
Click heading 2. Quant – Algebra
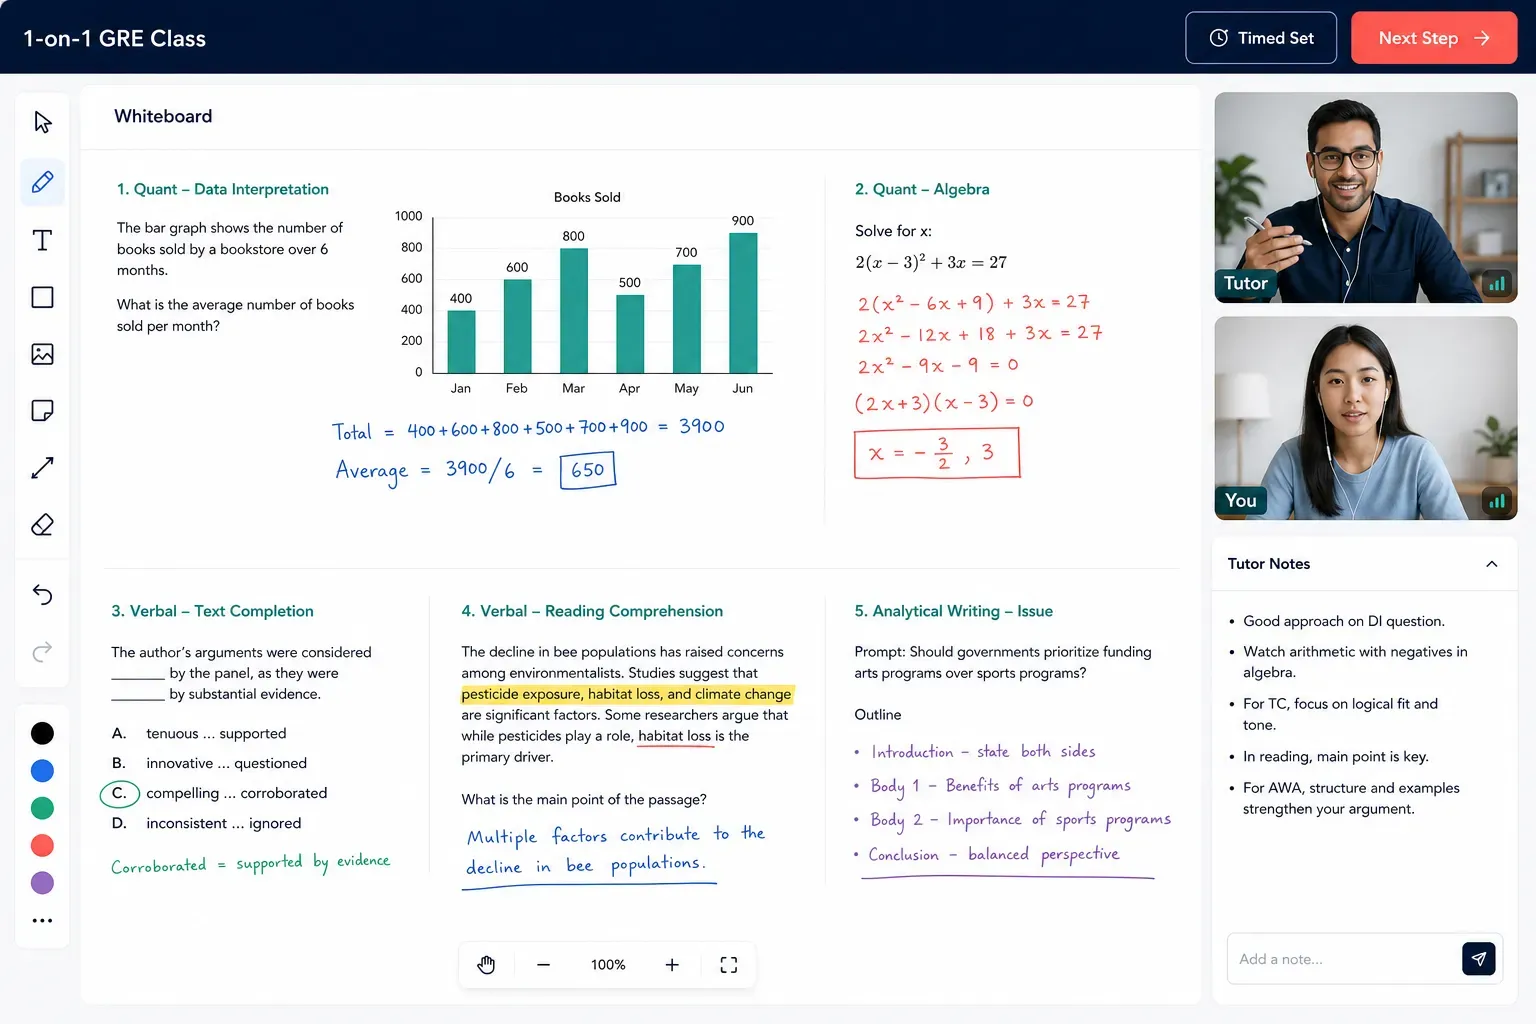tap(922, 189)
